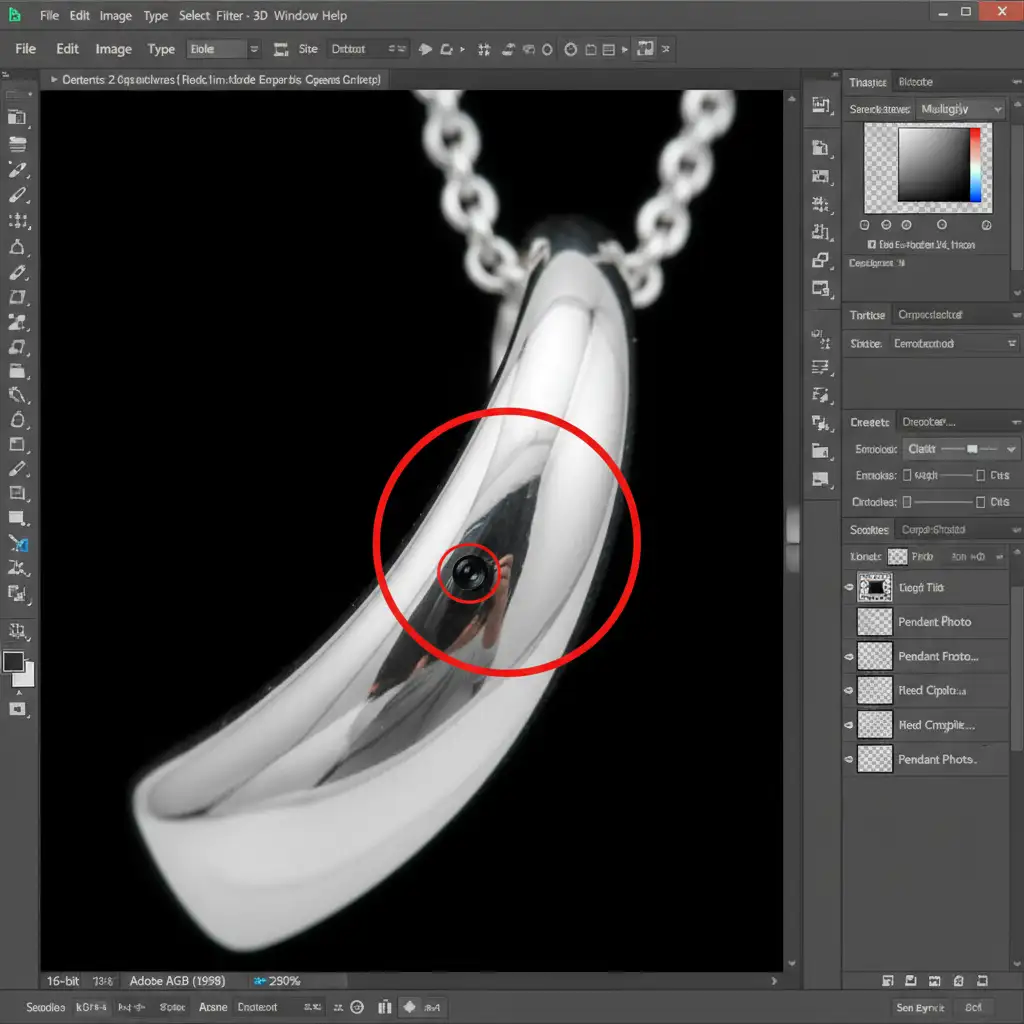Select the topmost tool in left toolbar
The width and height of the screenshot is (1024, 1024).
[x=17, y=93]
